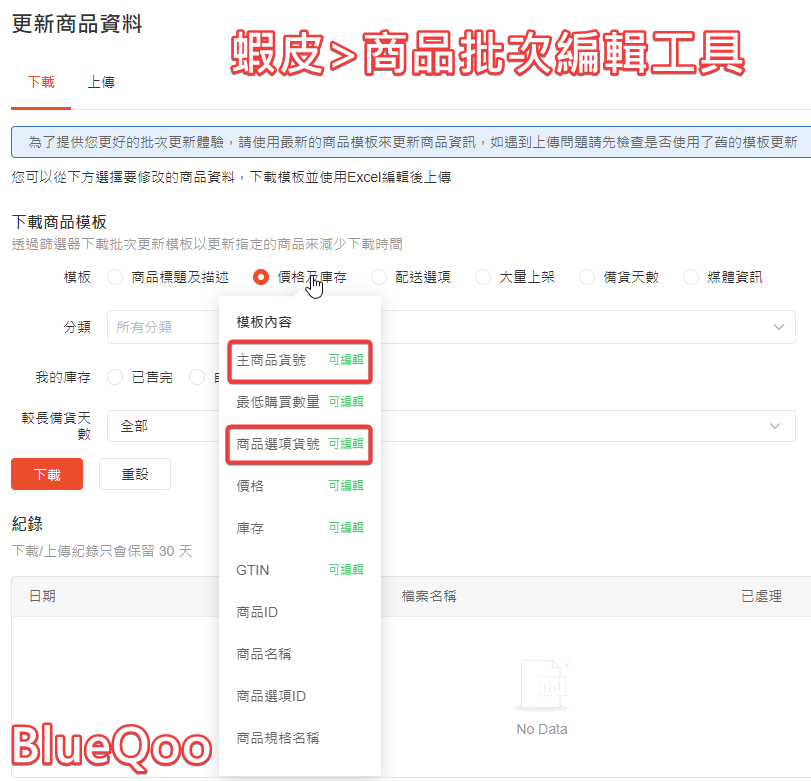
Task: Toggle the 已售完 stock filter
Action: 115,377
